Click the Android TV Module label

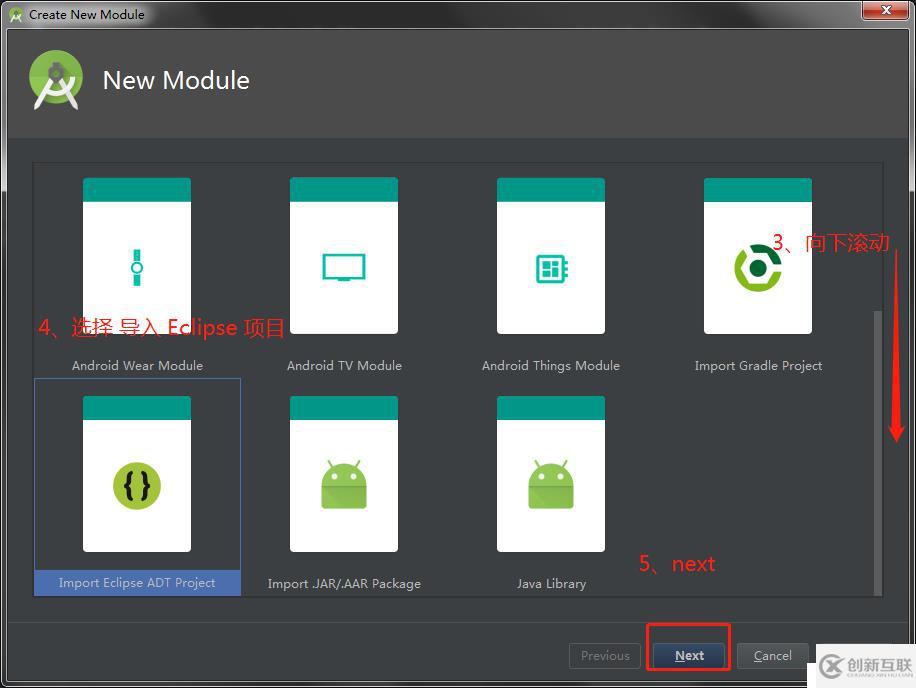click(x=344, y=366)
